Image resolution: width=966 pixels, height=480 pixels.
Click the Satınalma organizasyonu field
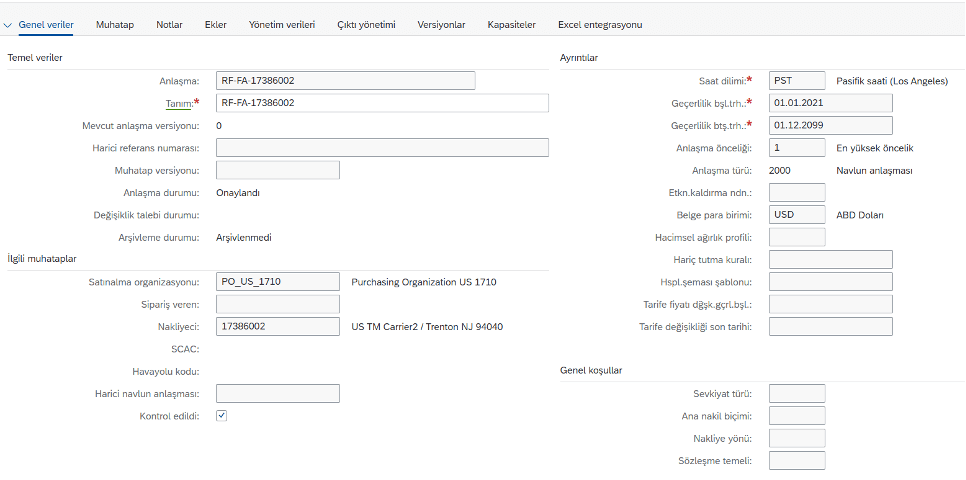coord(277,282)
